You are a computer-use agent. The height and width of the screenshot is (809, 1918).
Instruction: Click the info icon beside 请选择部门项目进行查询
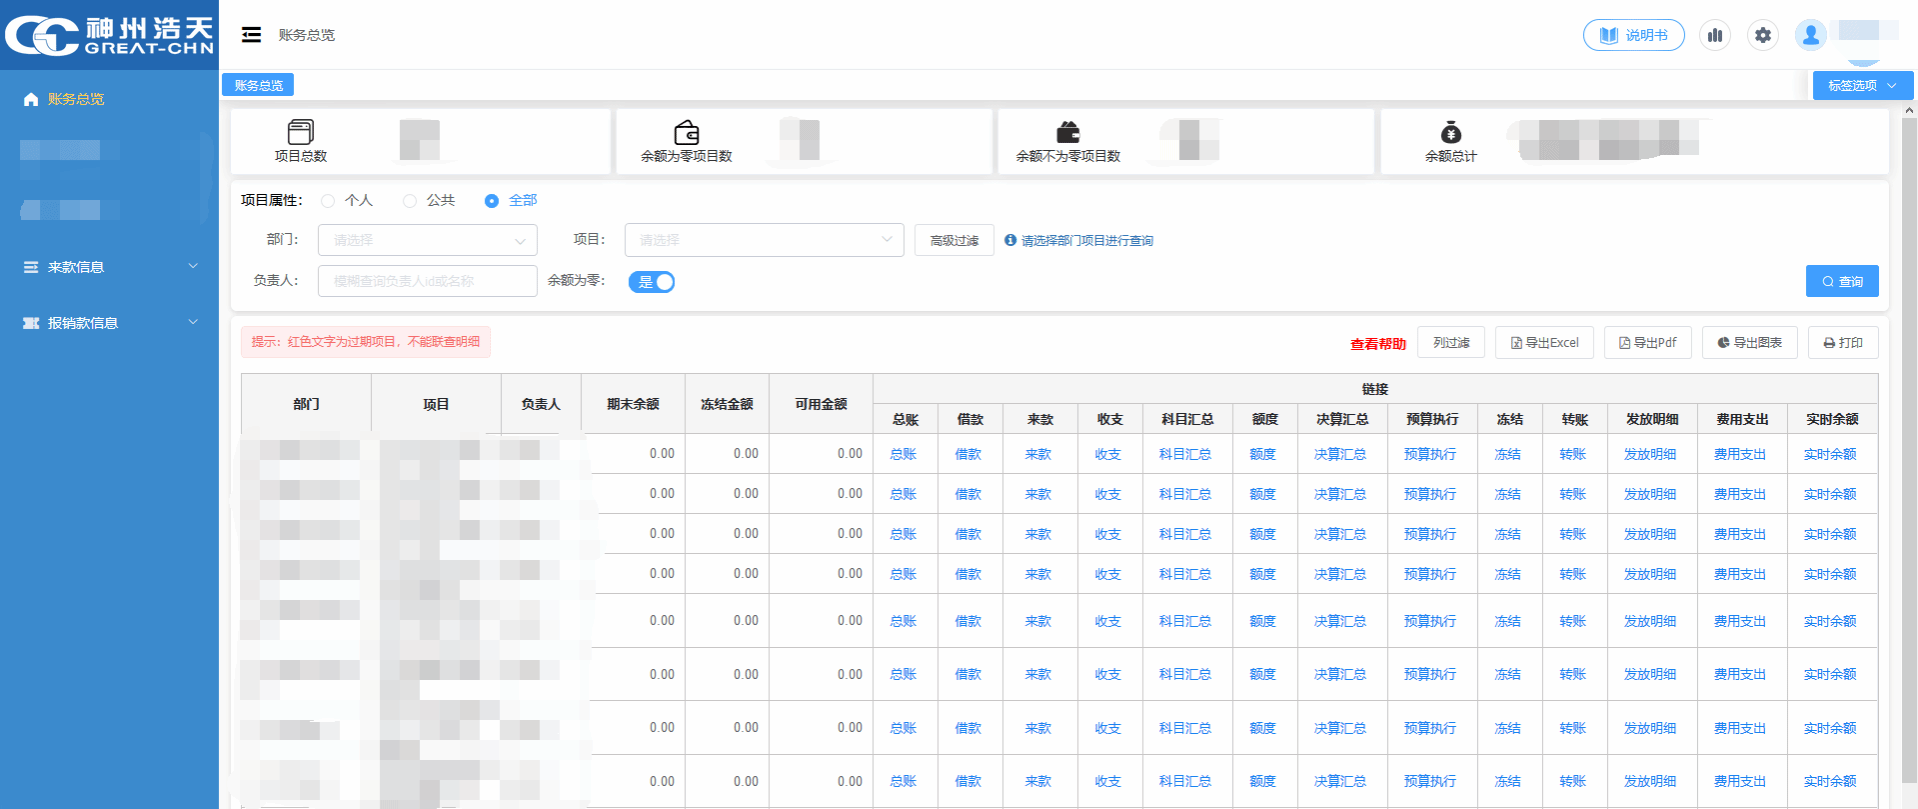tap(1010, 240)
